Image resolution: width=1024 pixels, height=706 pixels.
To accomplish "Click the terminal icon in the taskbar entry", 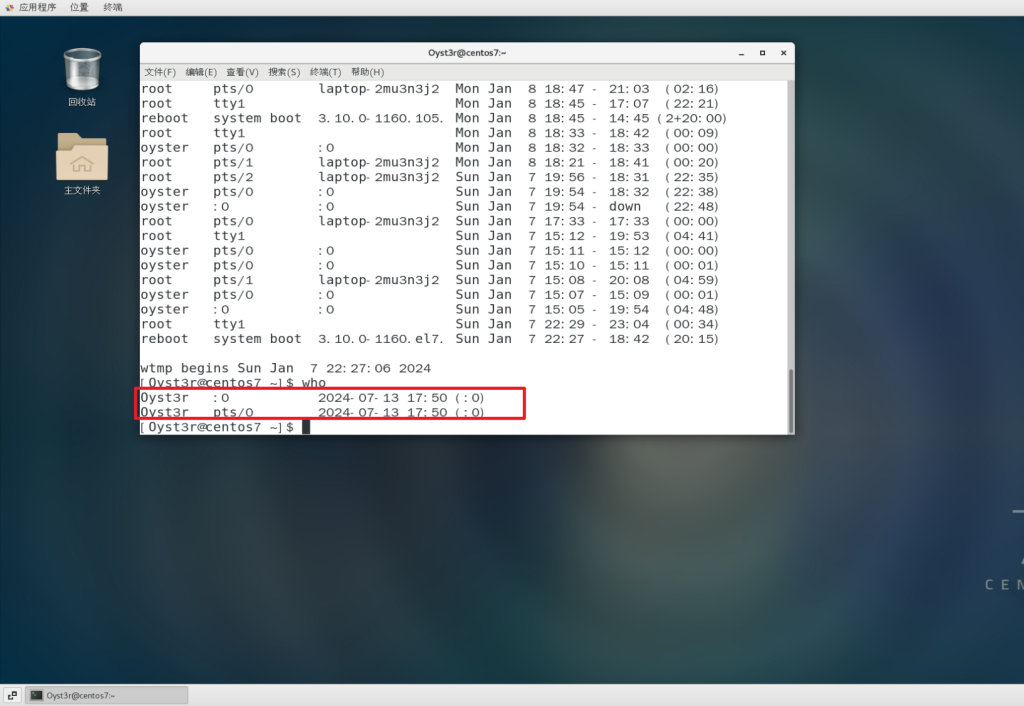I will point(36,695).
